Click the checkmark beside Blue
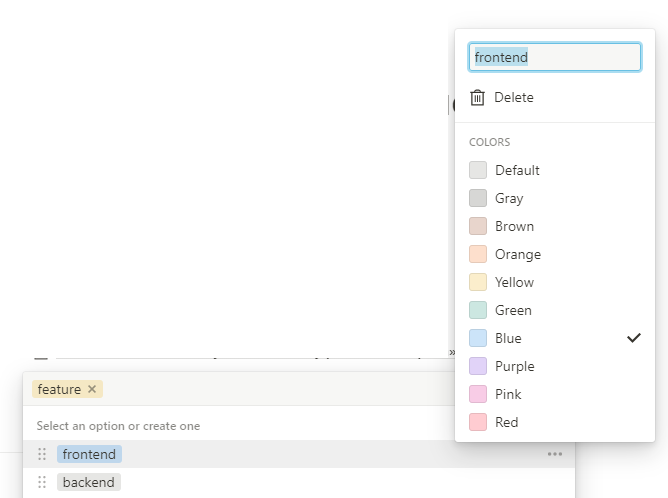Viewport: 668px width, 498px height. tap(634, 338)
